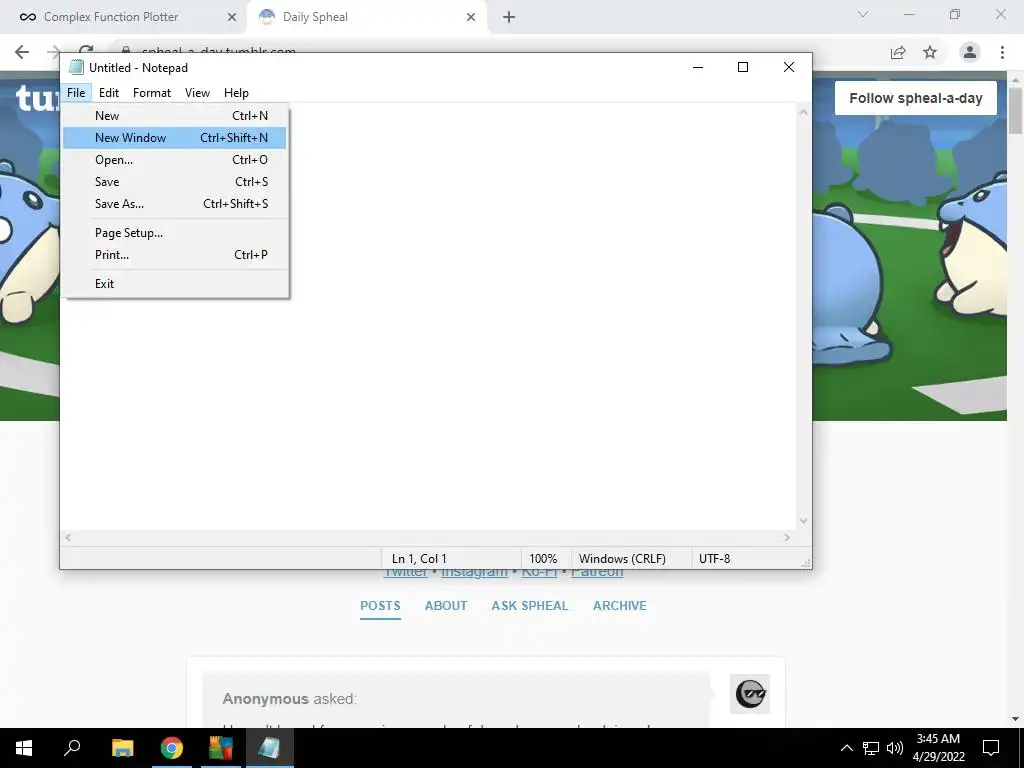Open the taskbar clock and date
Viewport: 1024px width, 768px height.
(938, 748)
